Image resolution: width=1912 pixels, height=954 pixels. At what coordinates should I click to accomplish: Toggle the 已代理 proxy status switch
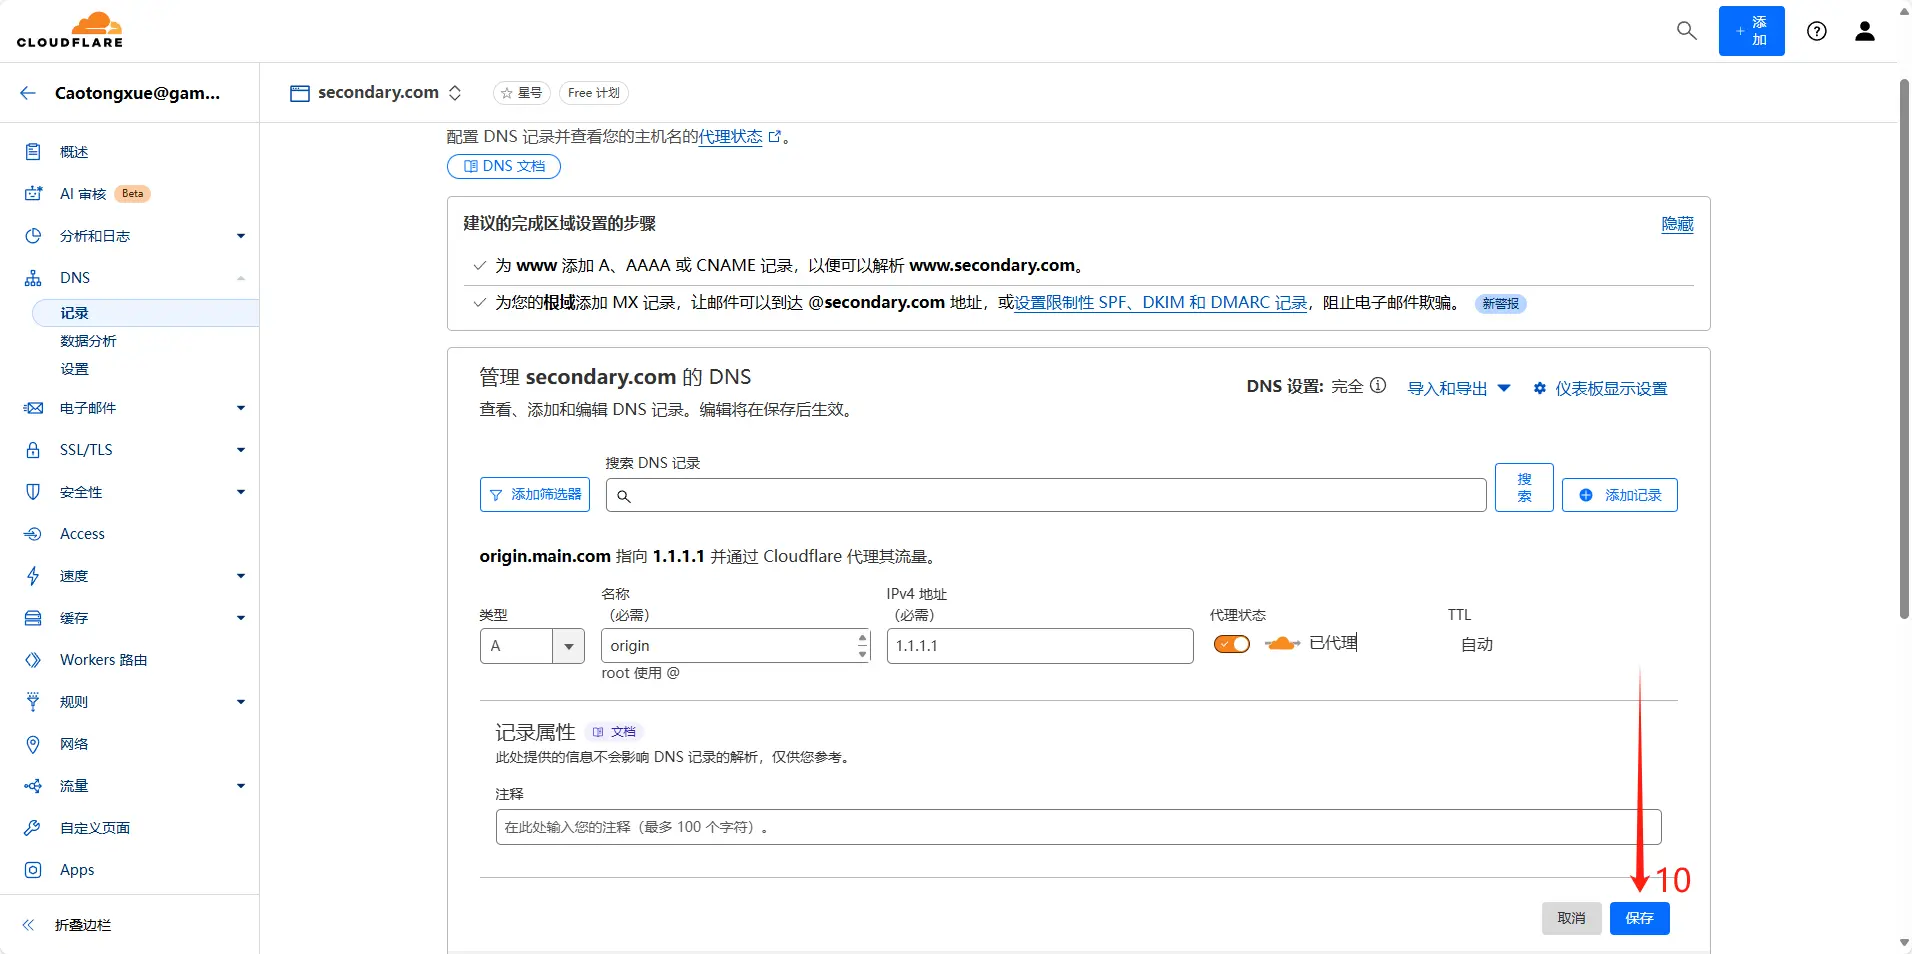1232,644
